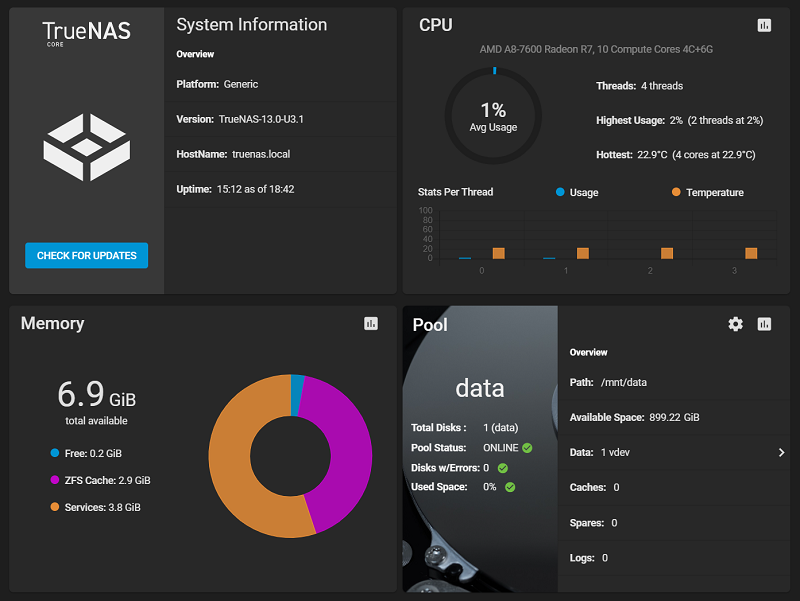Open Memory reports chart icon
Screen dimensions: 800x601
point(371,324)
